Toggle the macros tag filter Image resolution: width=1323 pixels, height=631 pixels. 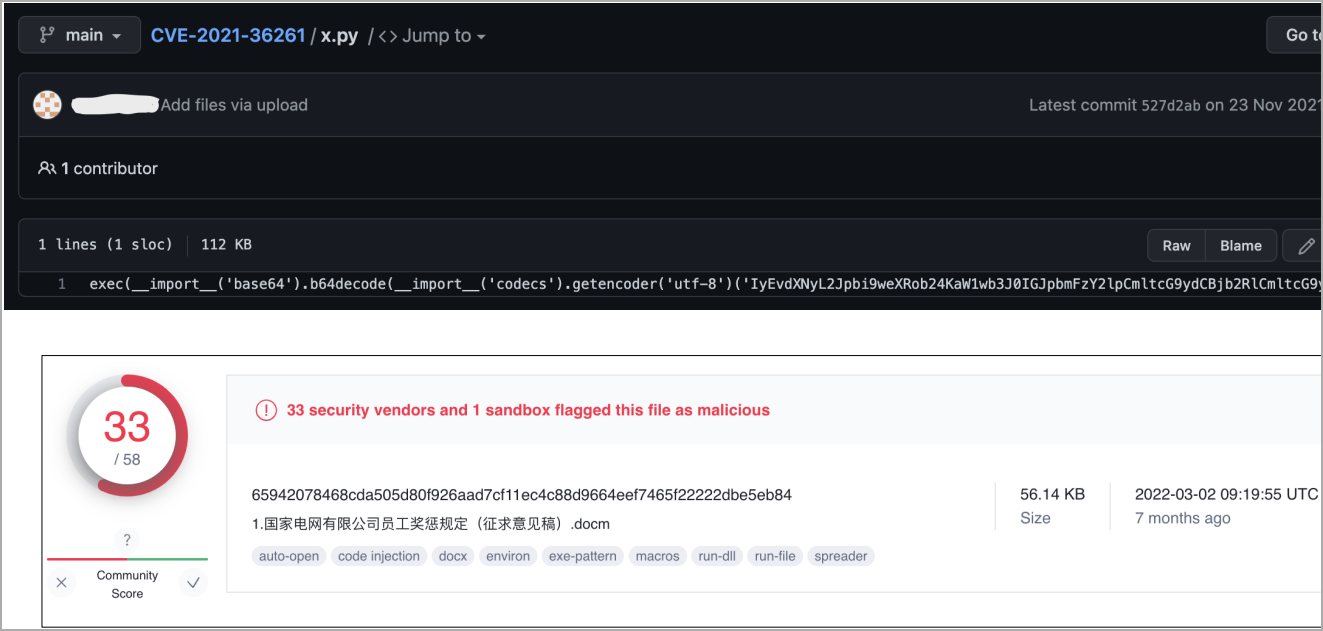coord(657,556)
